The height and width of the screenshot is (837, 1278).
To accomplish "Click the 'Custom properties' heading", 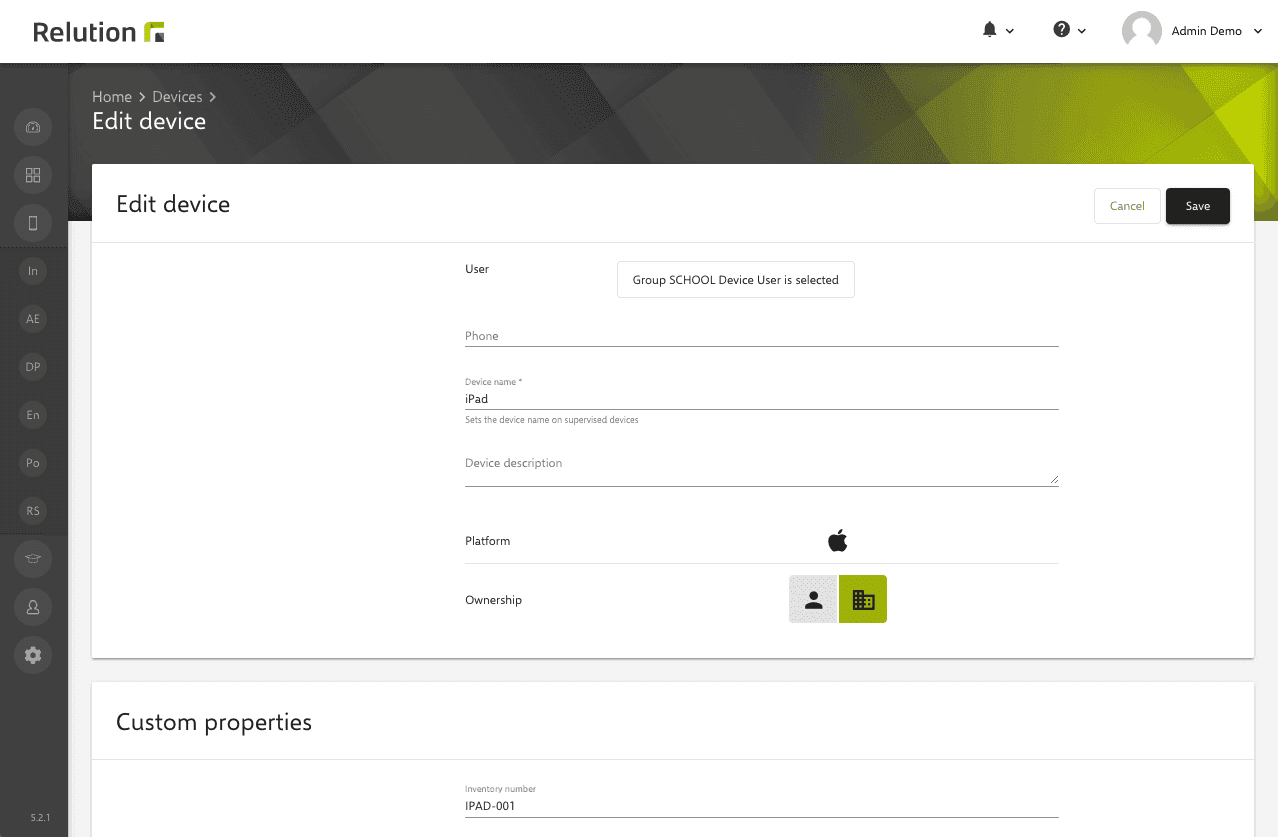I will click(x=214, y=722).
